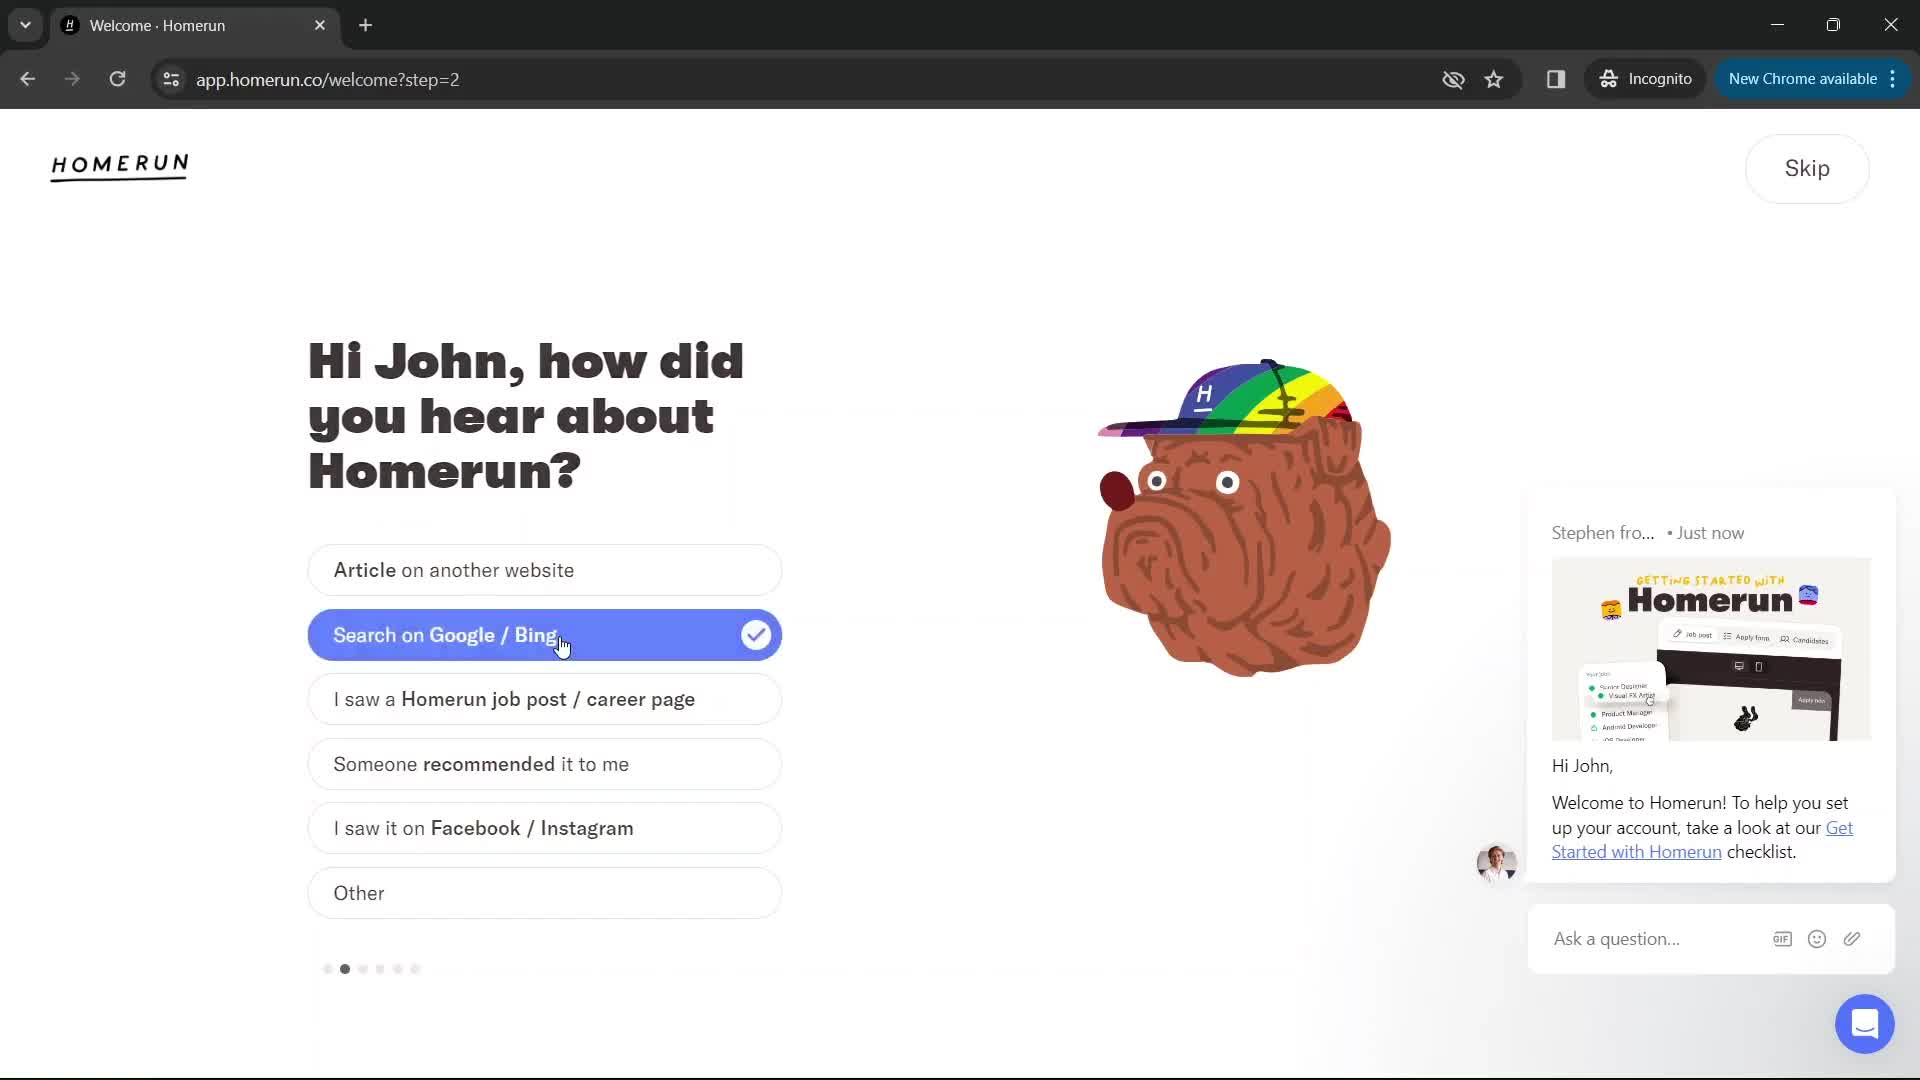Select the Welcome · Homerun tab
This screenshot has width=1920, height=1080.
click(195, 25)
